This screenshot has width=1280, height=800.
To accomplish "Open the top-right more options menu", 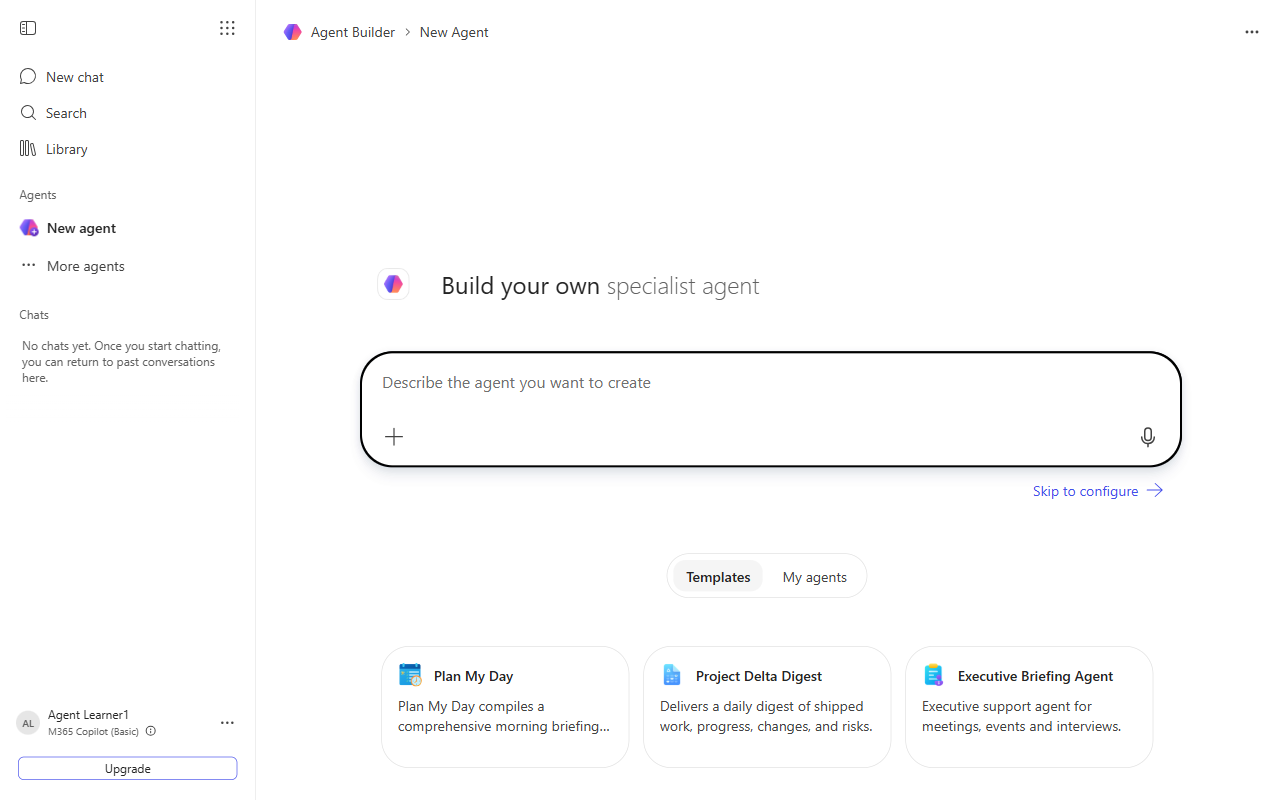I will point(1252,32).
